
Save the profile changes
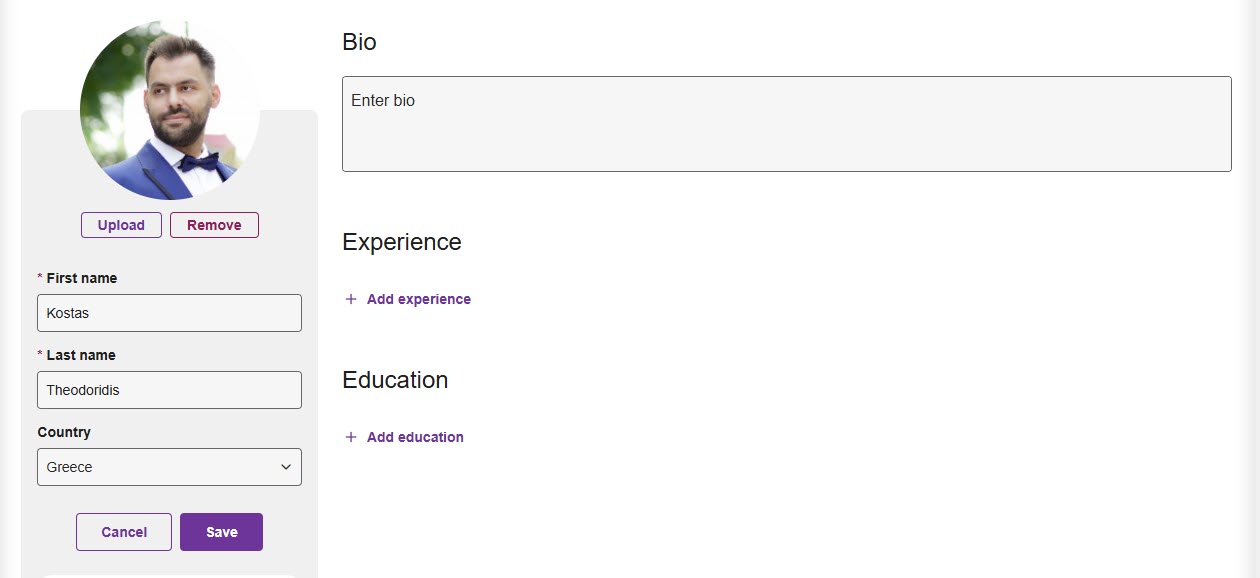click(221, 531)
